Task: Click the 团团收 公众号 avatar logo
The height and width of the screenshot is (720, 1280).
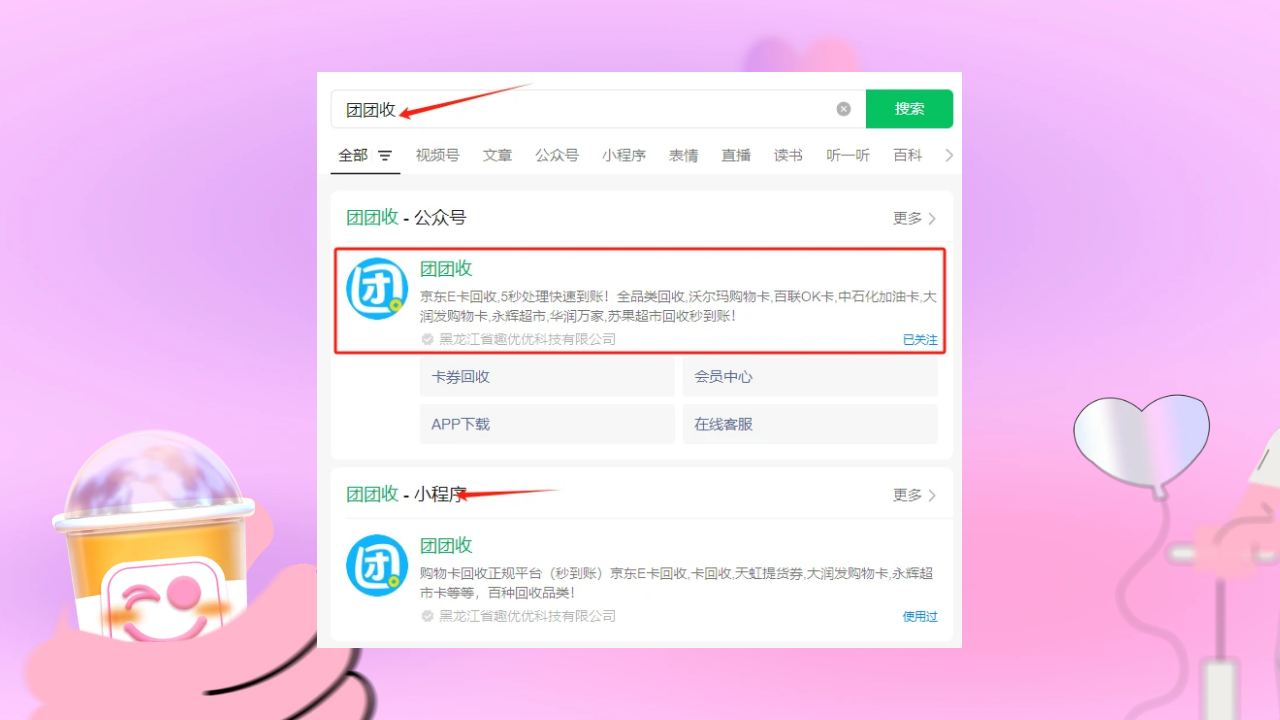Action: point(377,289)
